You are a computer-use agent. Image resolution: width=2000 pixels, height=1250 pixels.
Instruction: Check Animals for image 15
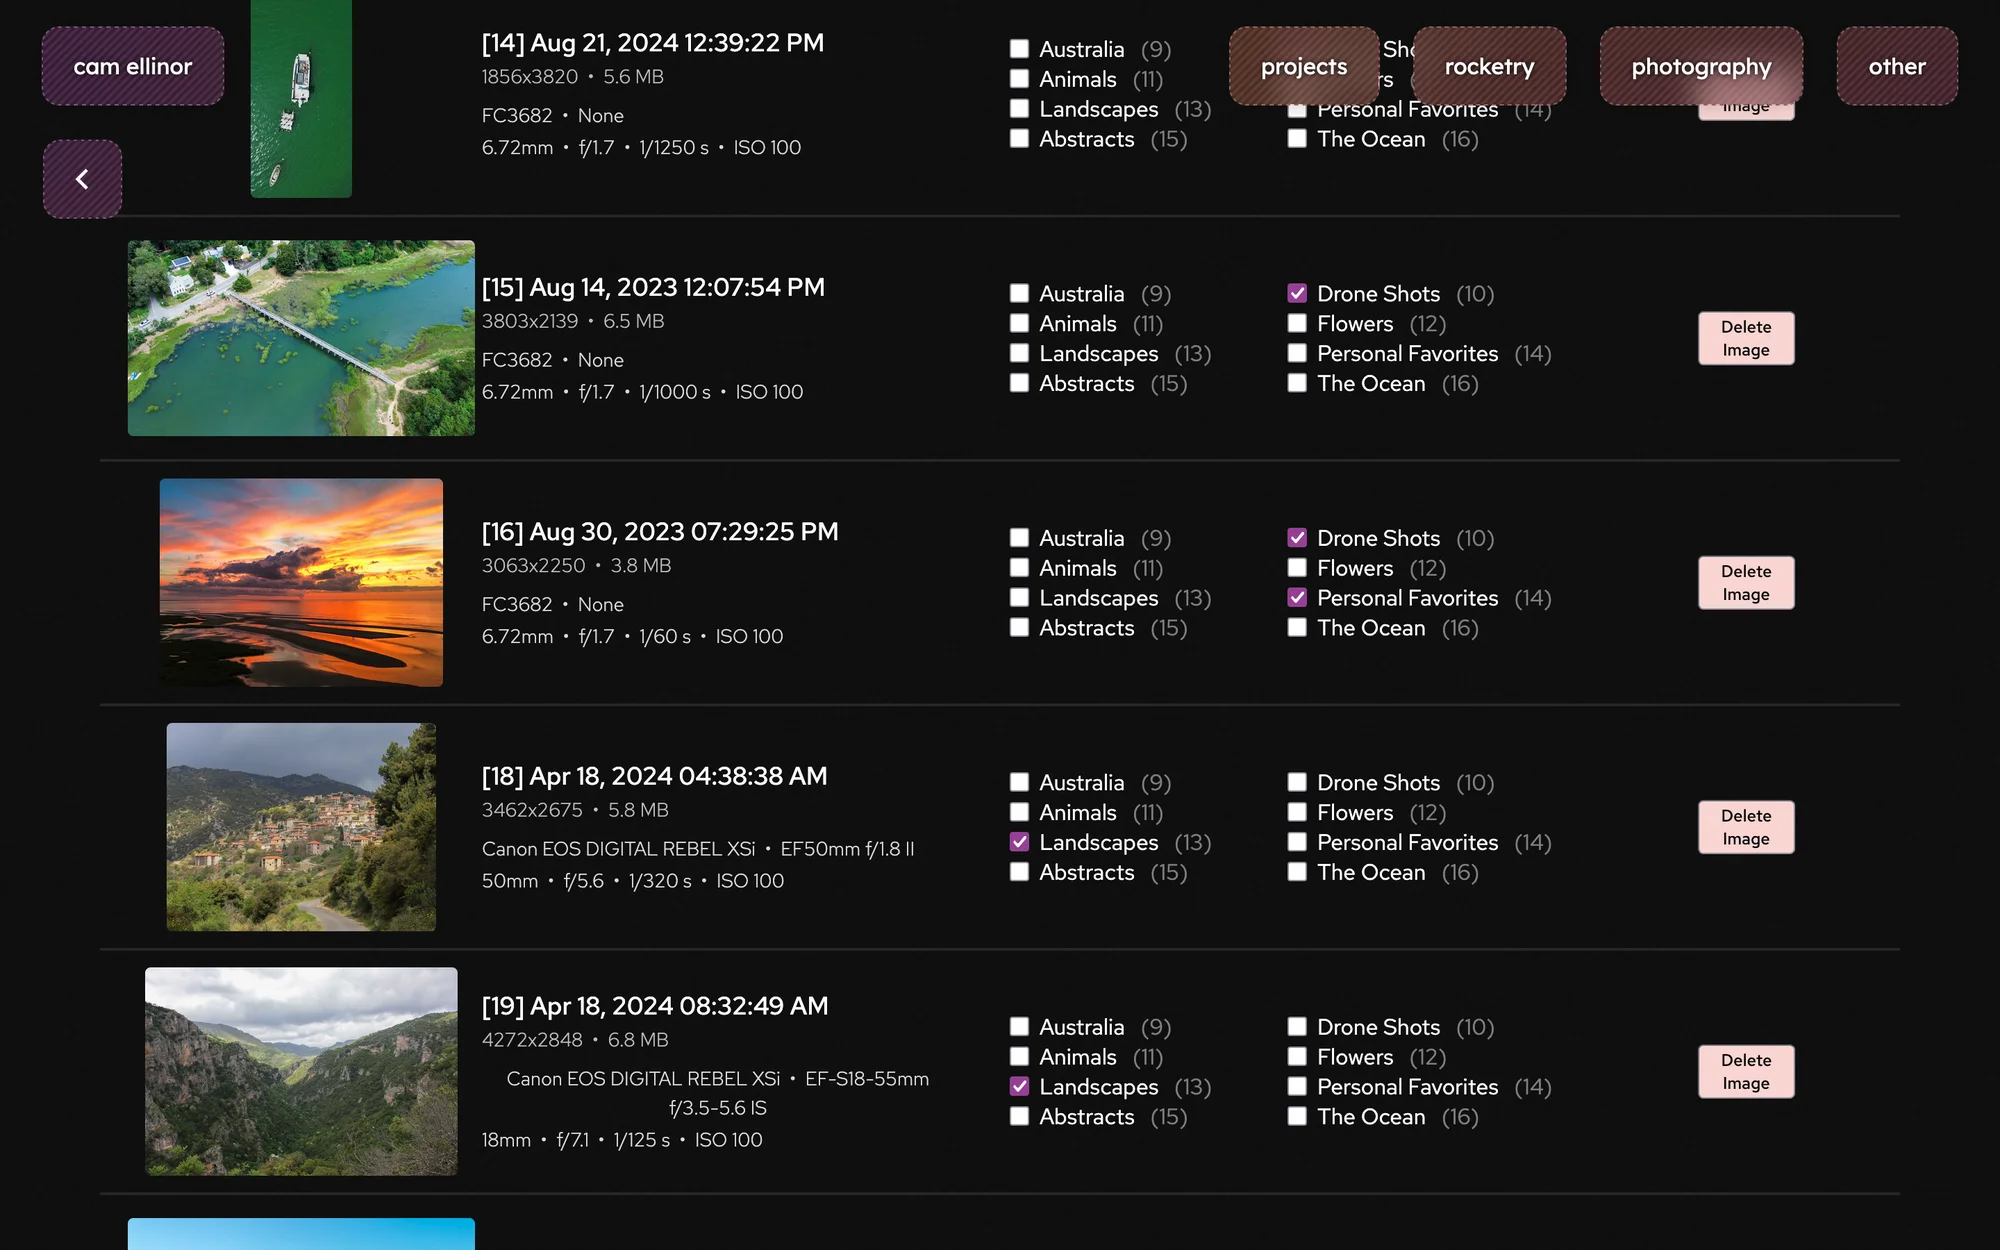(x=1019, y=324)
